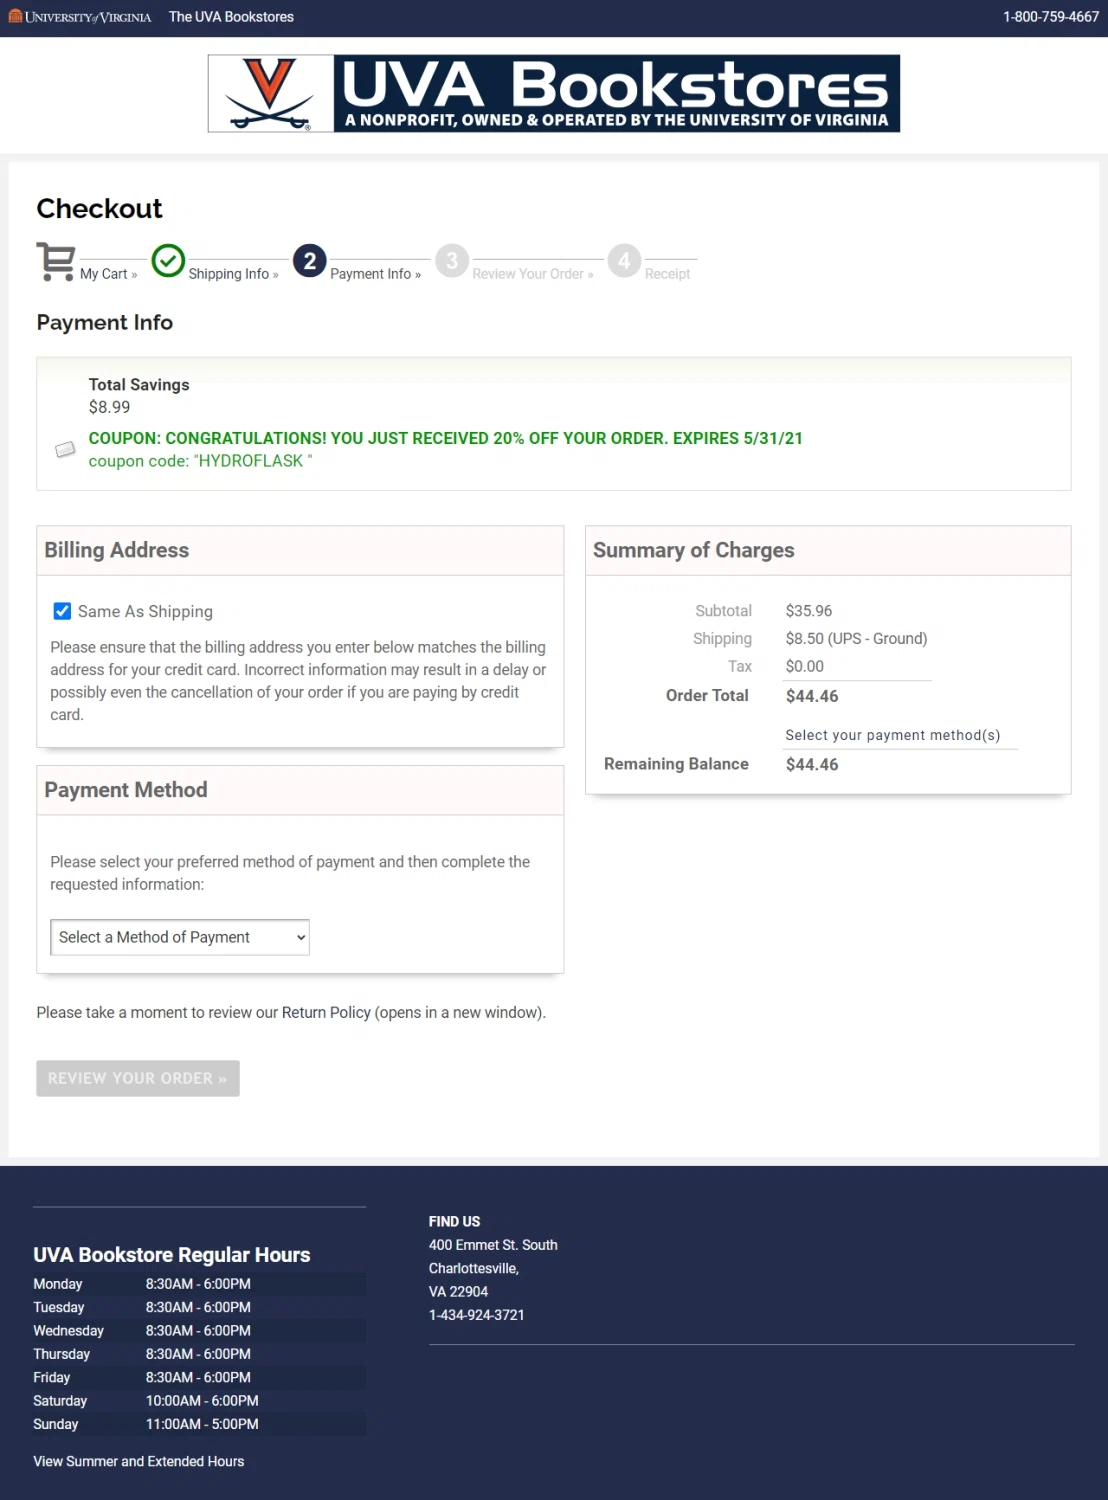Click the $8.50 (UPS - Ground) shipping value
Screen dimensions: 1108x1500
tap(856, 639)
